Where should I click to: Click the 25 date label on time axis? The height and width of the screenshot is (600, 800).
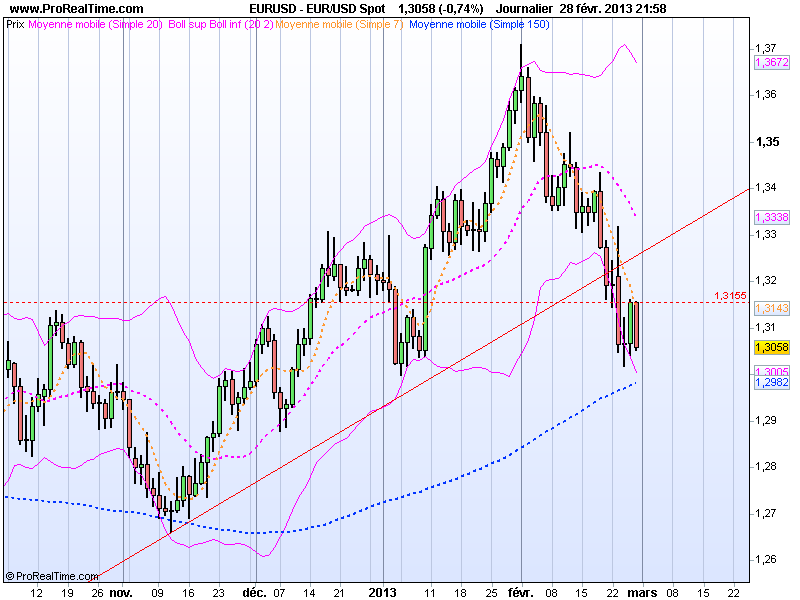tap(491, 593)
